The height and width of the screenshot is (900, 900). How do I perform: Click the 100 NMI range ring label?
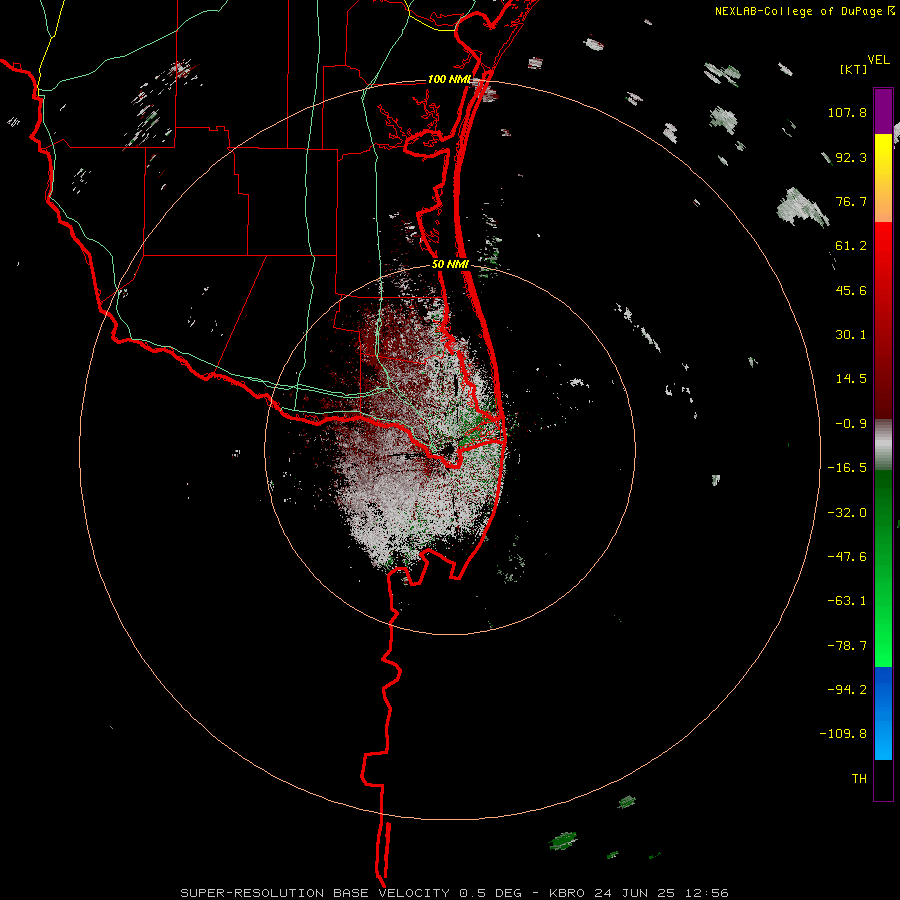[449, 79]
